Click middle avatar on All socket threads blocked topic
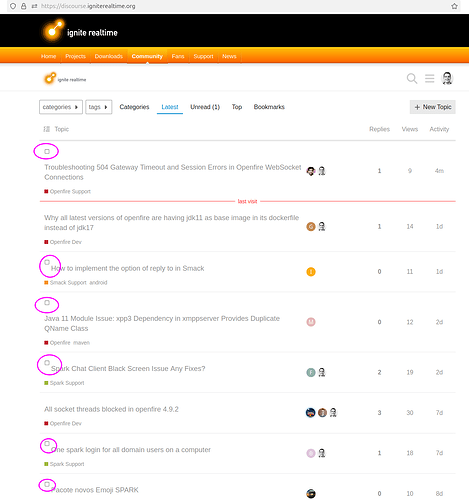 [x=322, y=413]
